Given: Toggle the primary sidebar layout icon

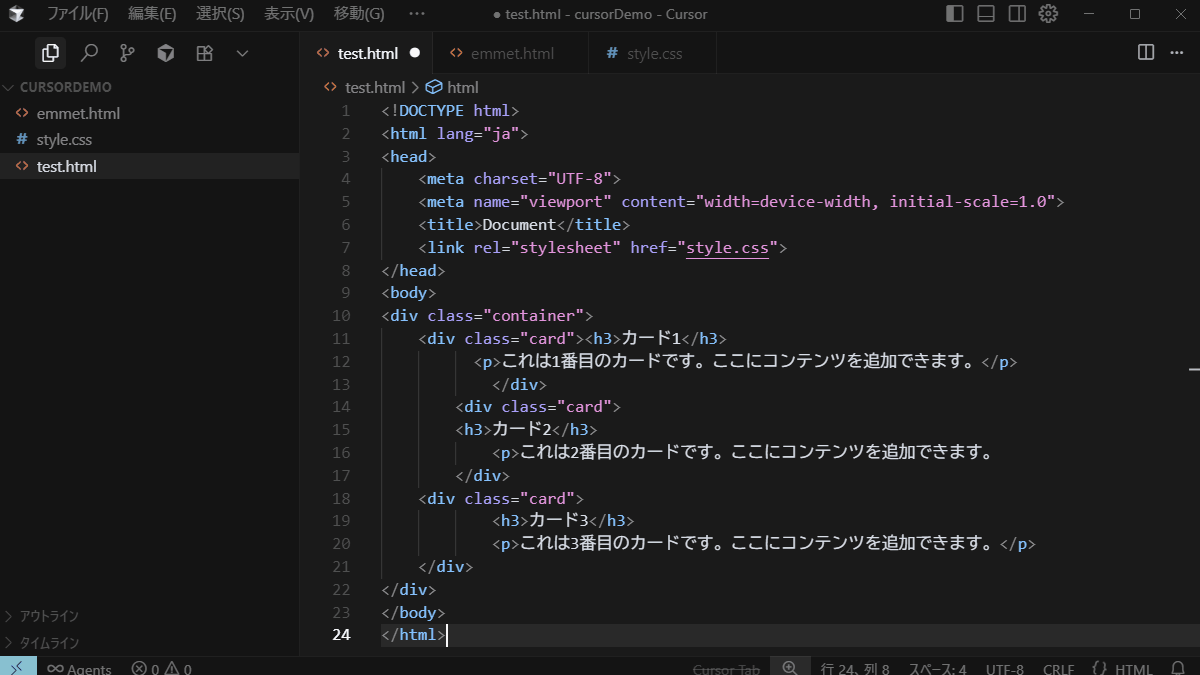Looking at the screenshot, I should pos(955,14).
